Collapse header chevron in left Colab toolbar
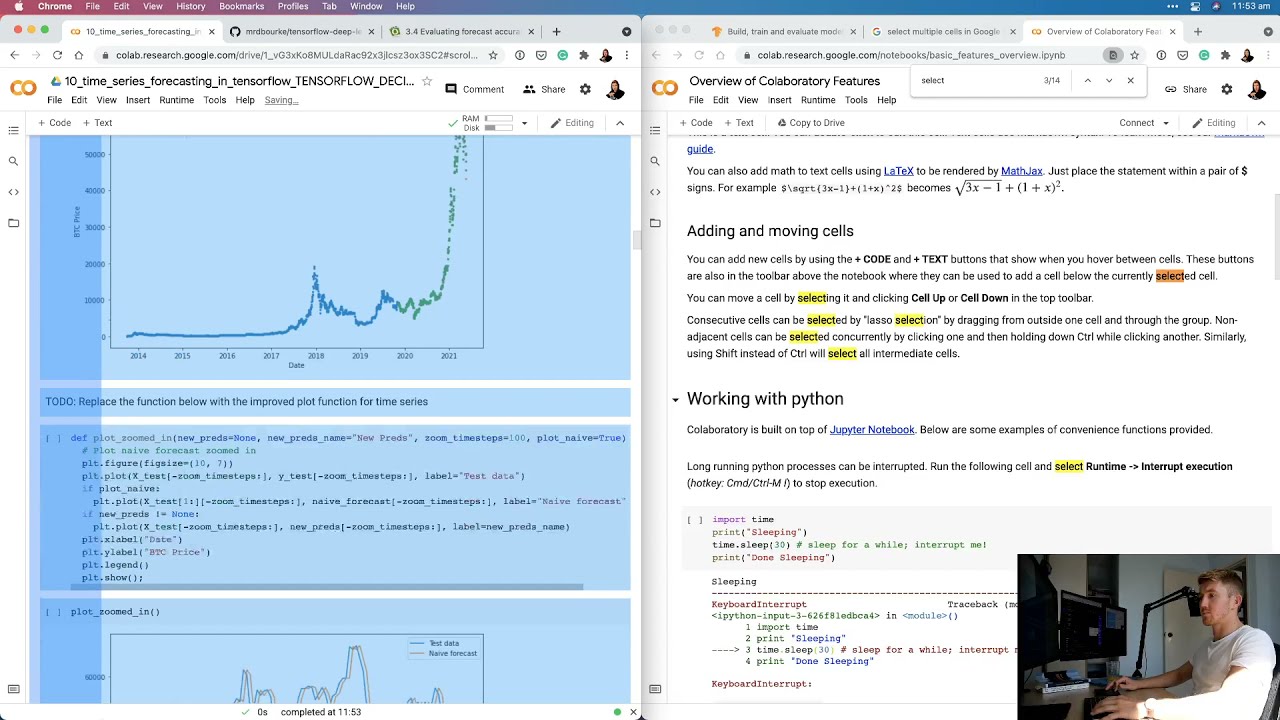Image resolution: width=1280 pixels, height=720 pixels. click(x=620, y=123)
